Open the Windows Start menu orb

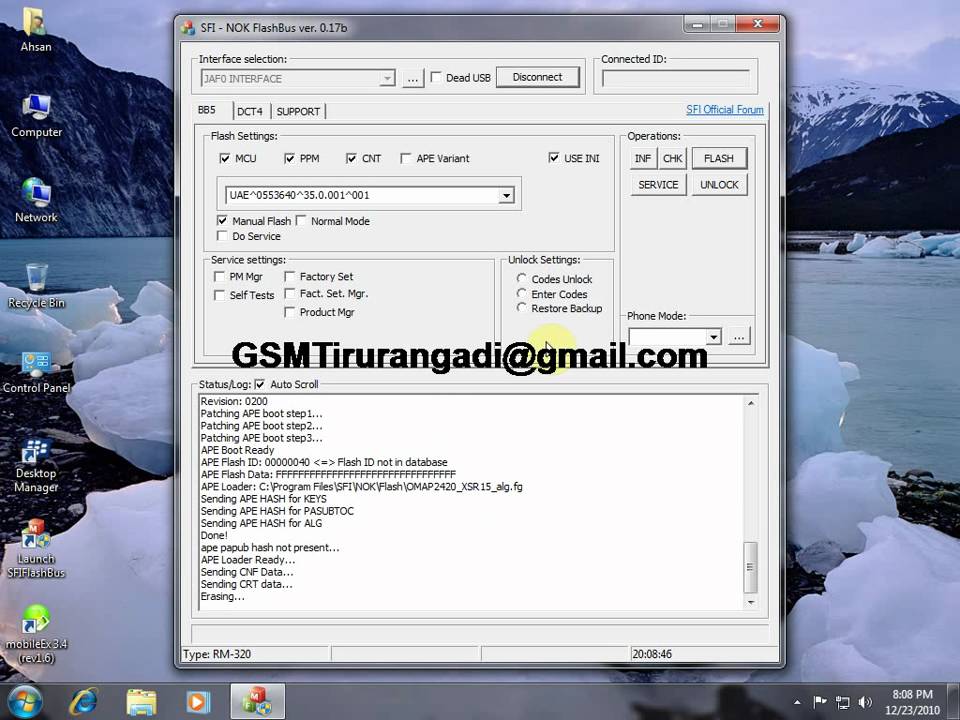(24, 702)
